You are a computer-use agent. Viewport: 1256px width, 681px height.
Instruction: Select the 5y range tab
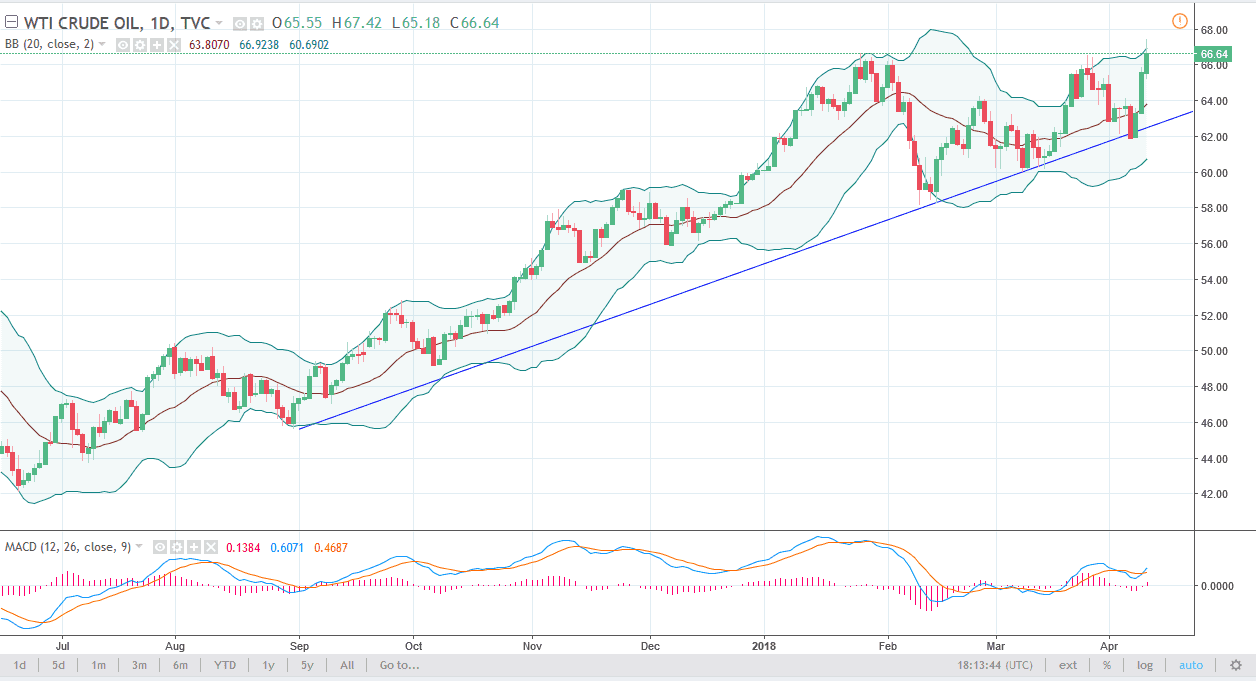pos(304,665)
